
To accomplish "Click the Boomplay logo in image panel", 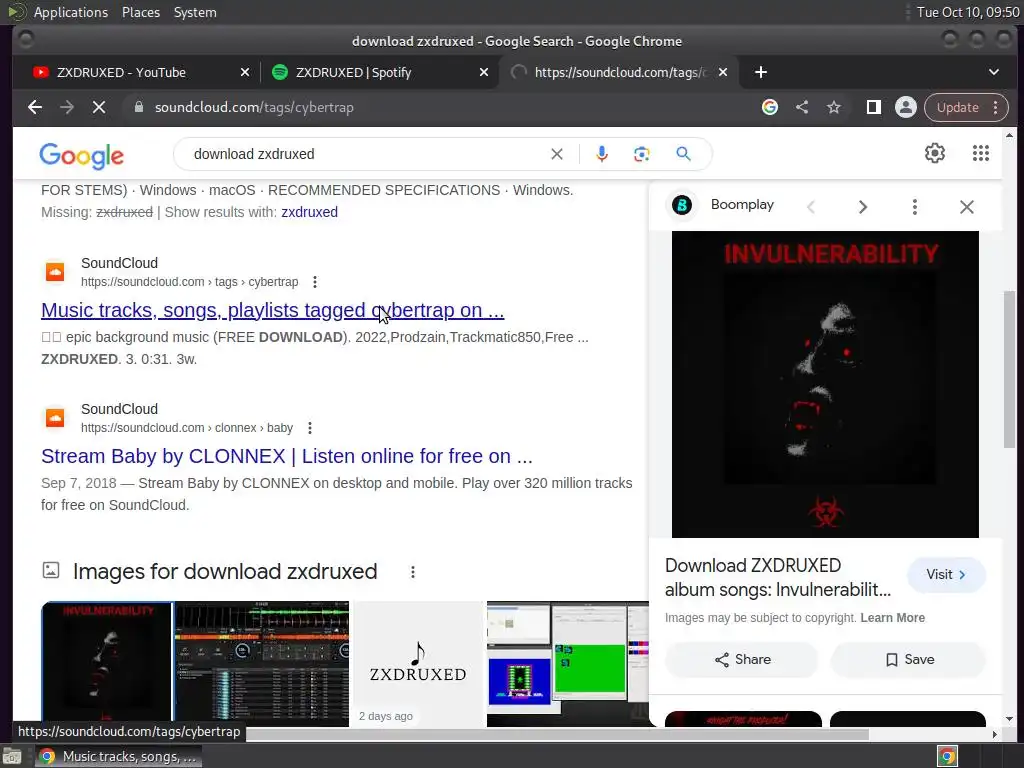I will tap(682, 205).
